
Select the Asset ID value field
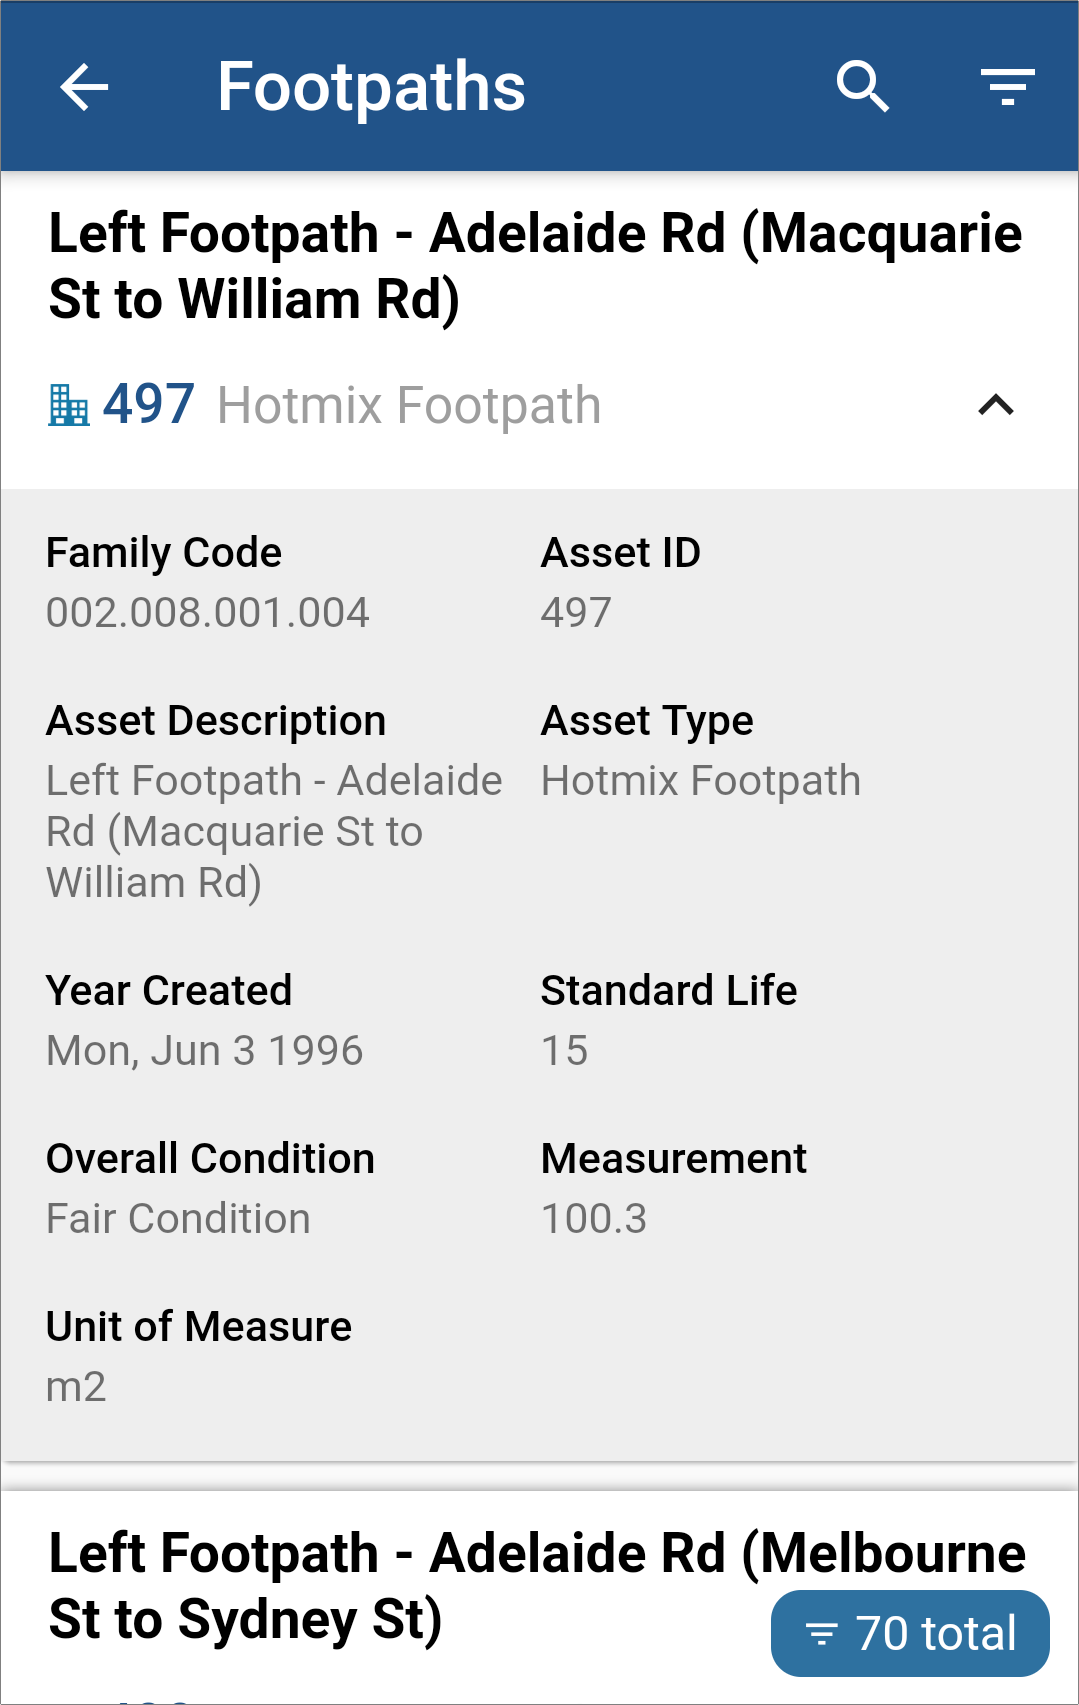coord(576,612)
